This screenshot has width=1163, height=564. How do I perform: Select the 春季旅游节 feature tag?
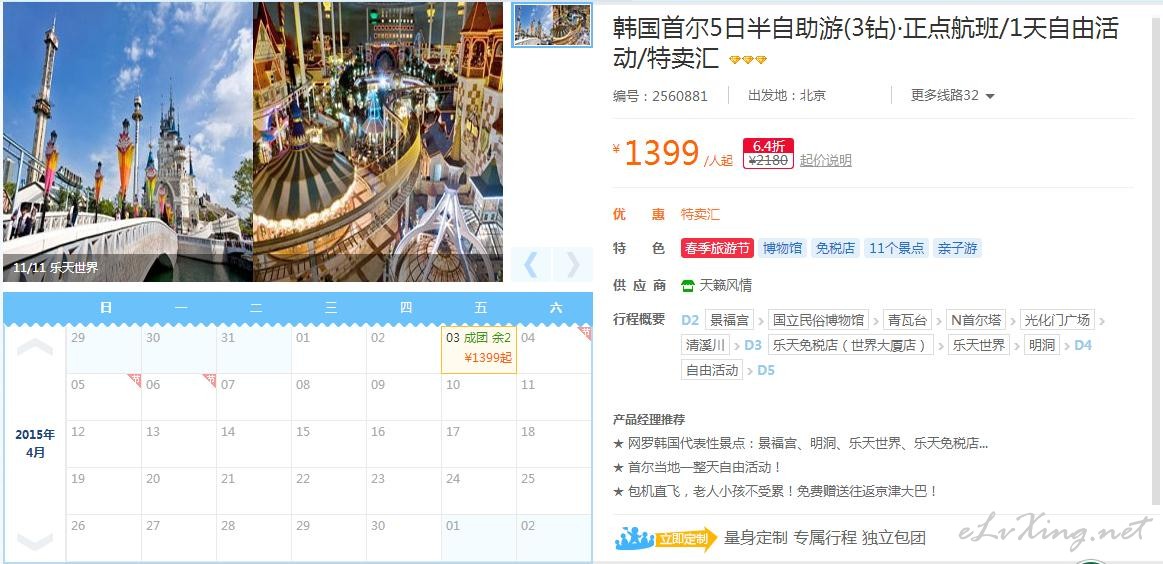717,249
